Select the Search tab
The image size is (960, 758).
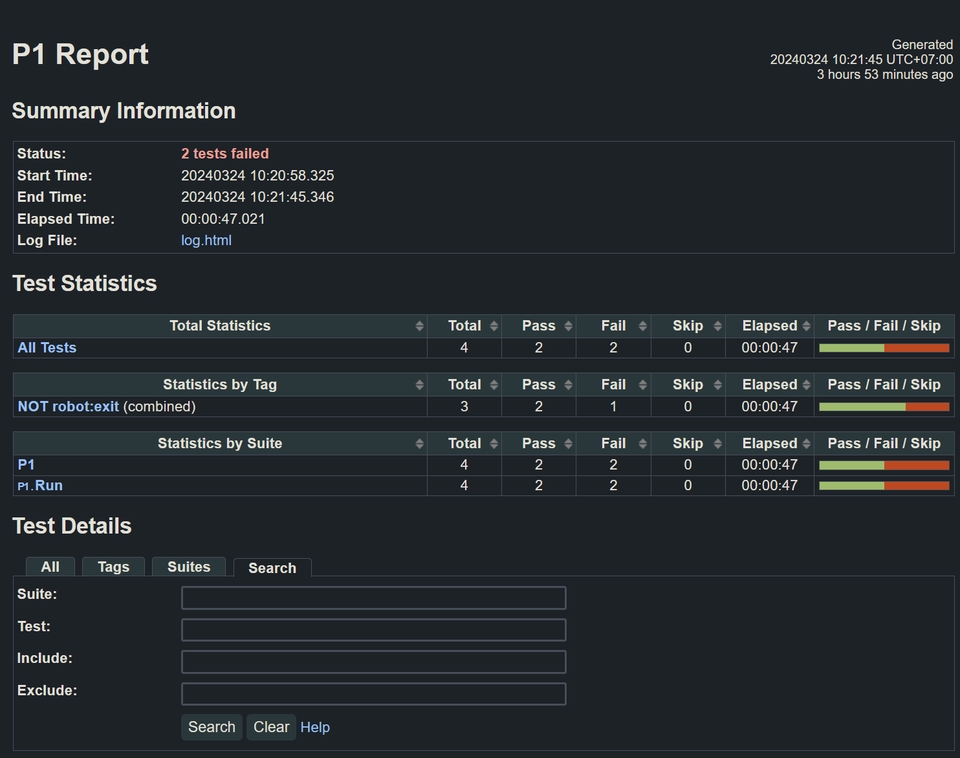click(x=272, y=568)
